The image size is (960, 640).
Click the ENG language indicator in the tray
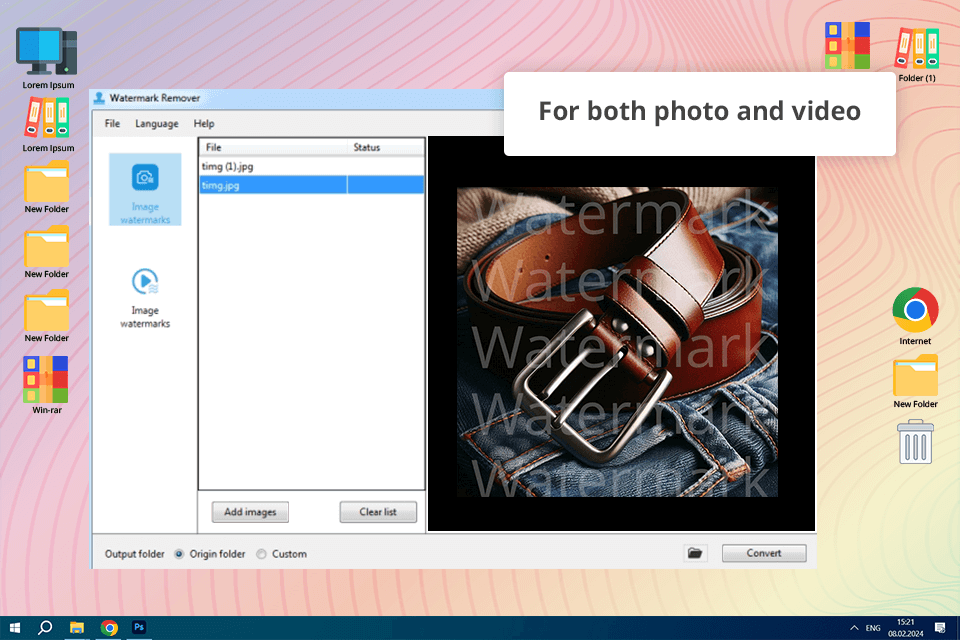(873, 628)
